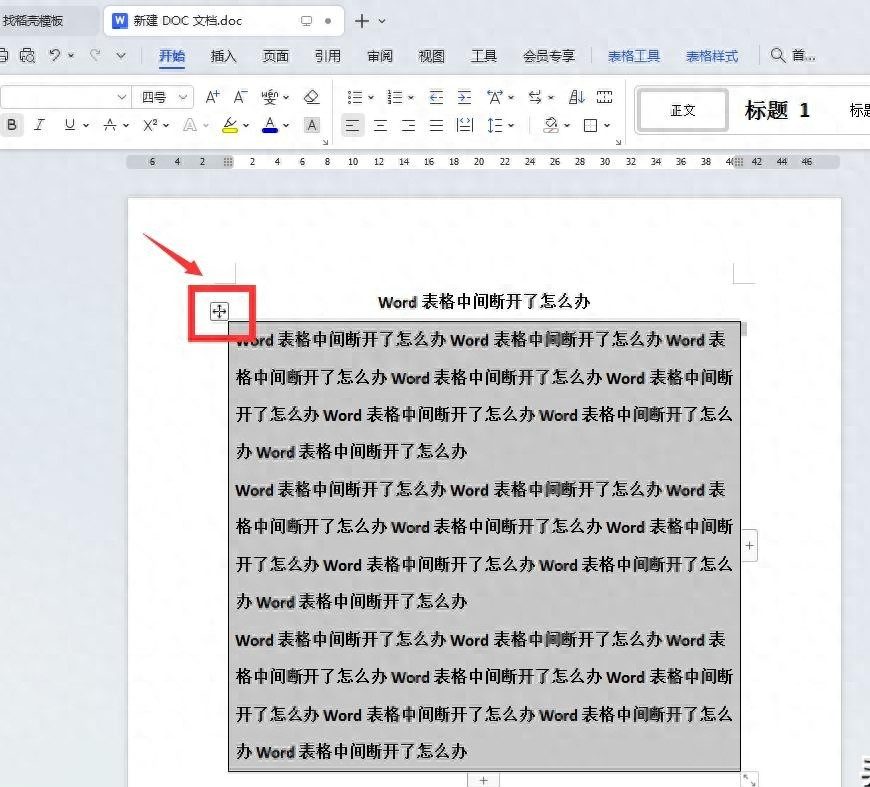Increase font size with the A+ button

212,98
